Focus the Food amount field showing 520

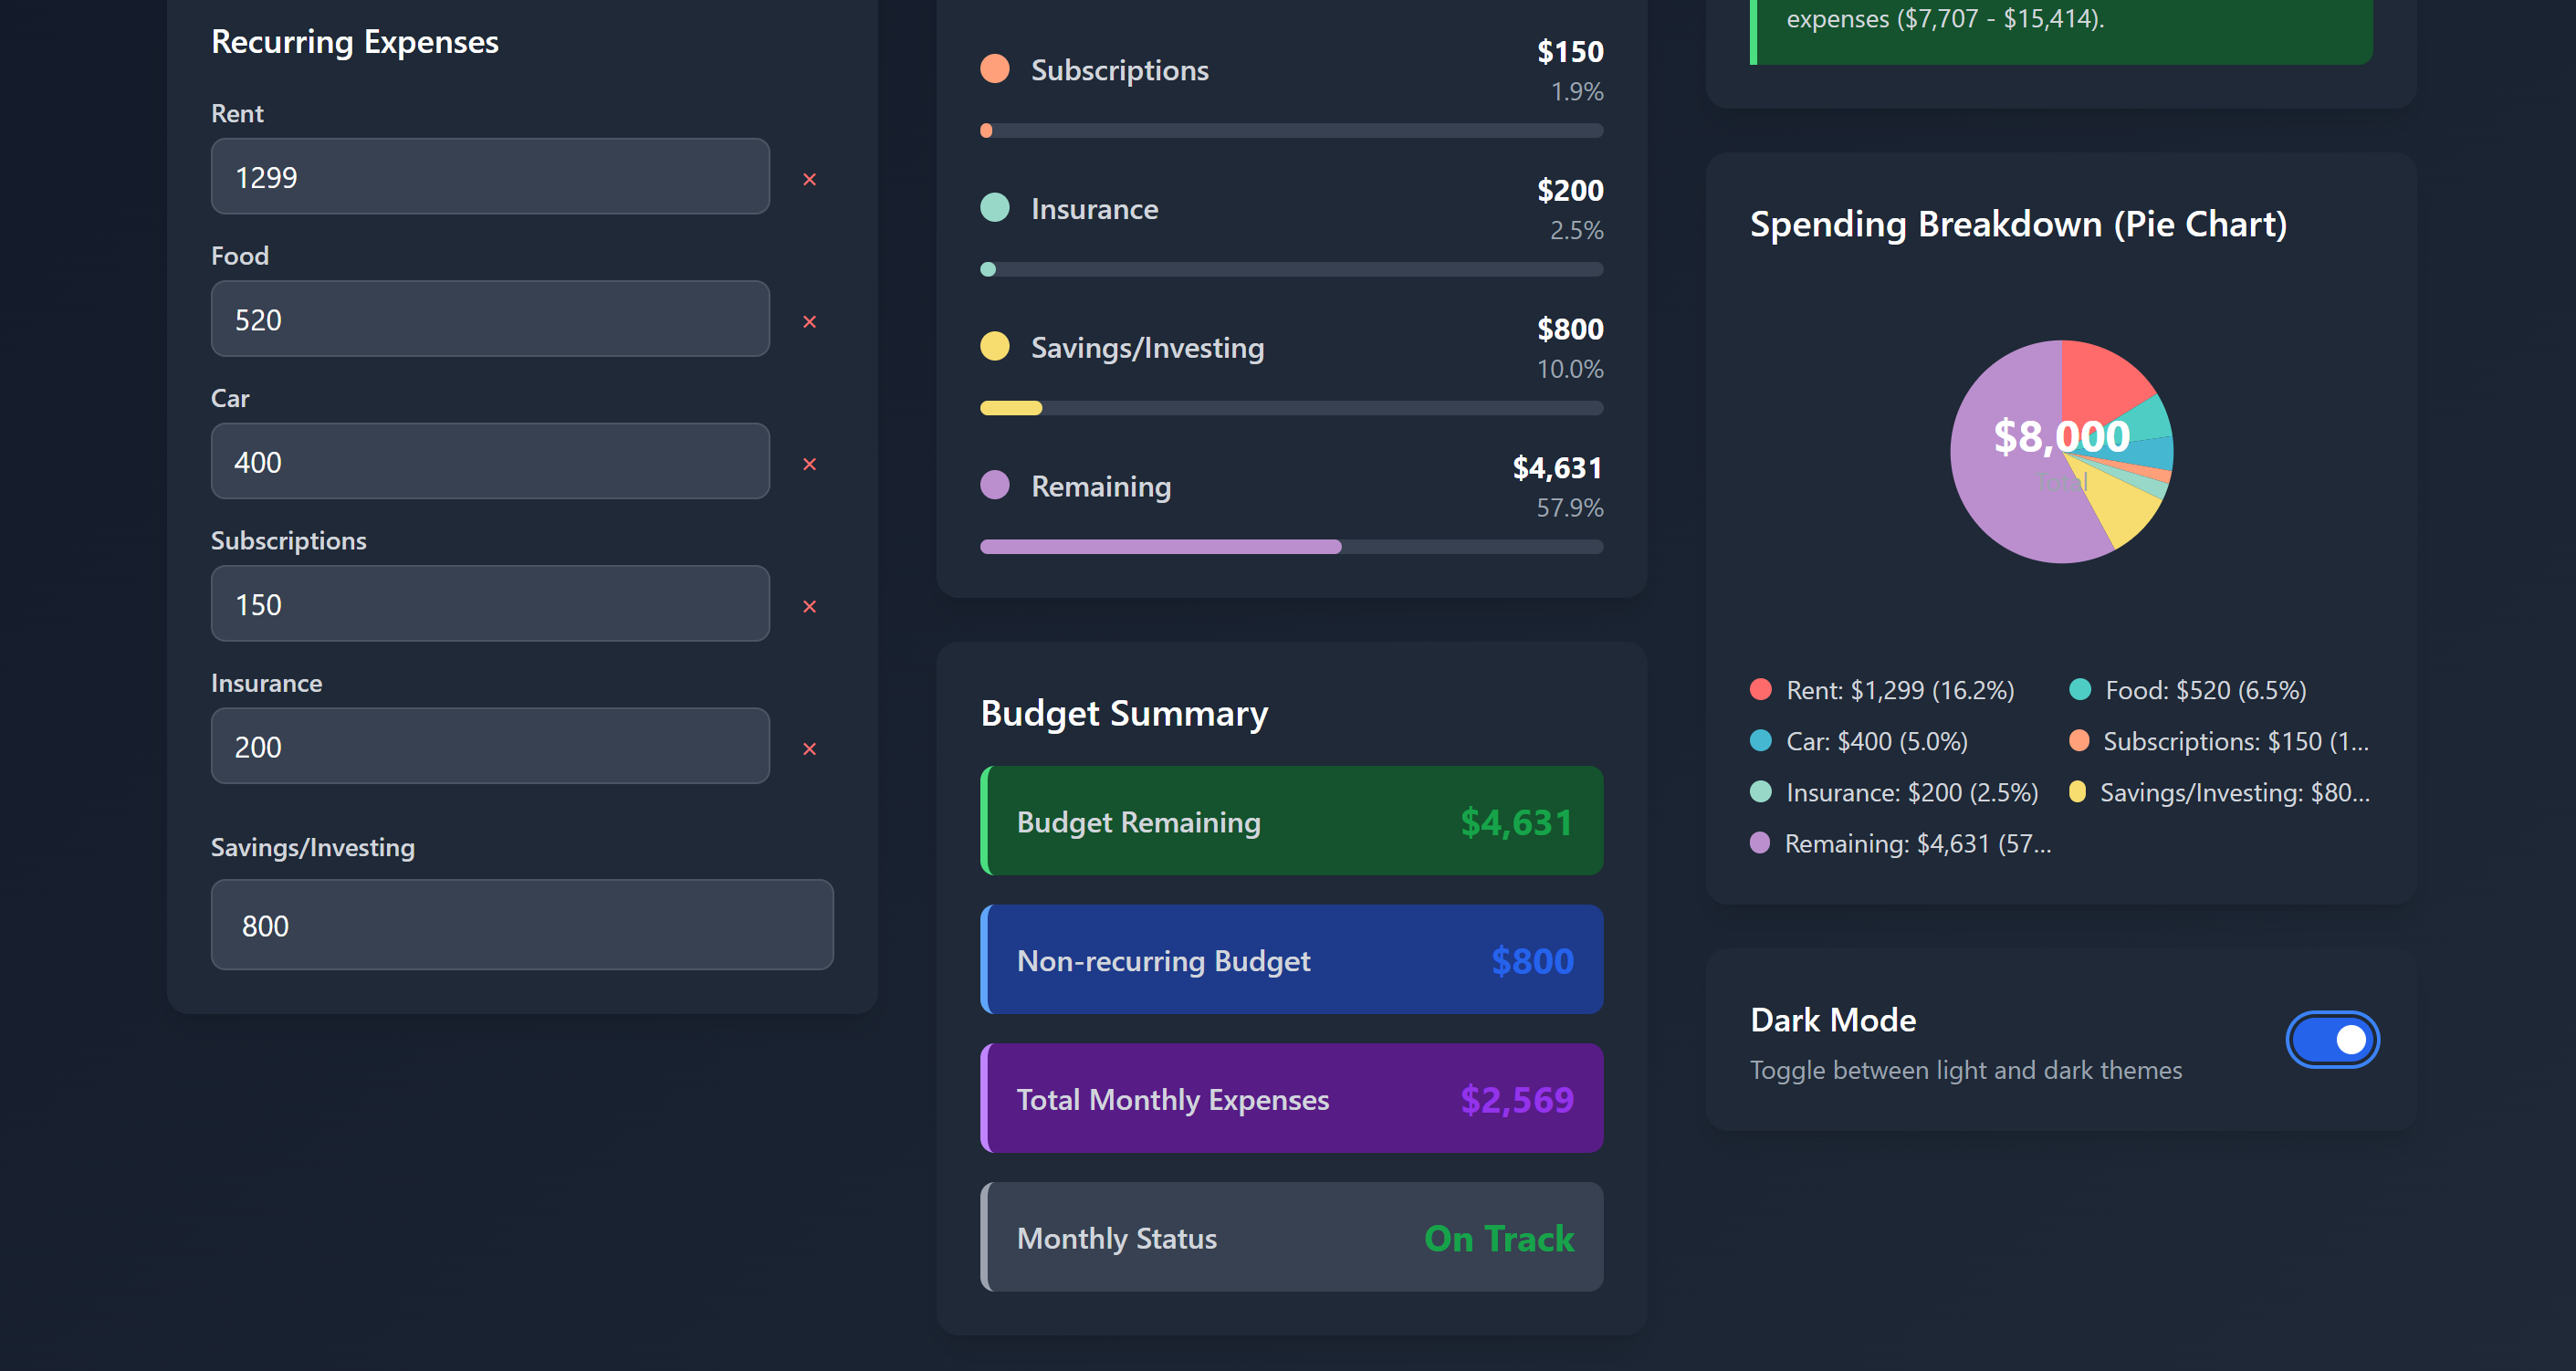click(x=490, y=319)
